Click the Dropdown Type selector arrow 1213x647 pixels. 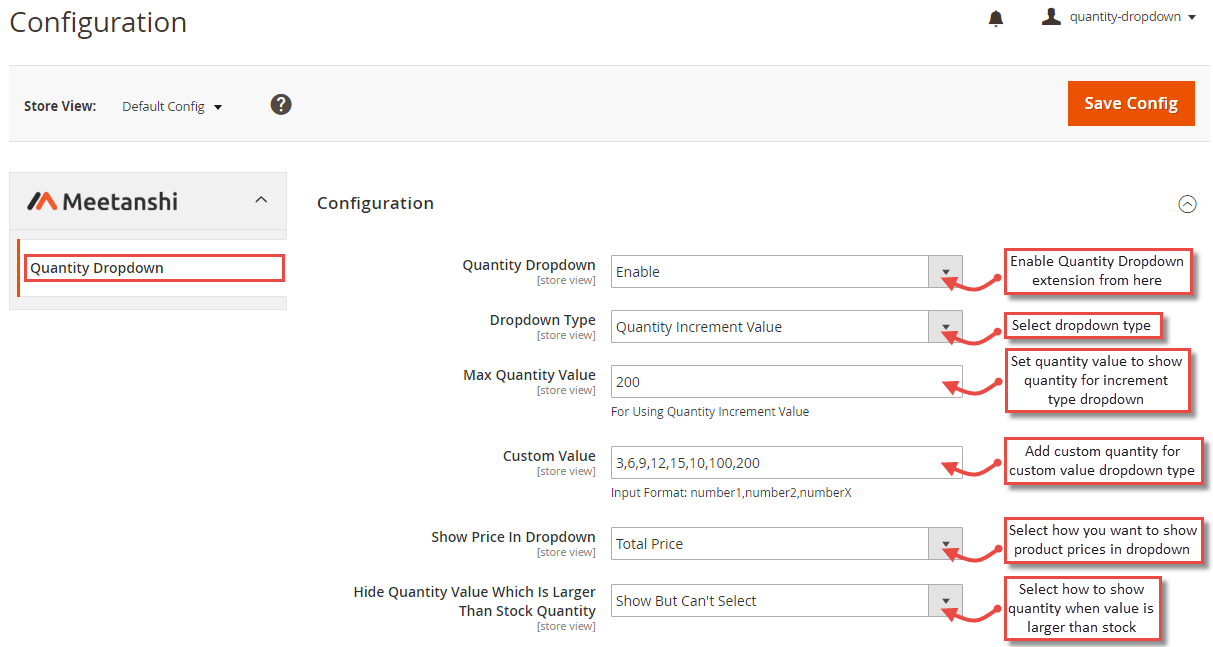tap(945, 326)
